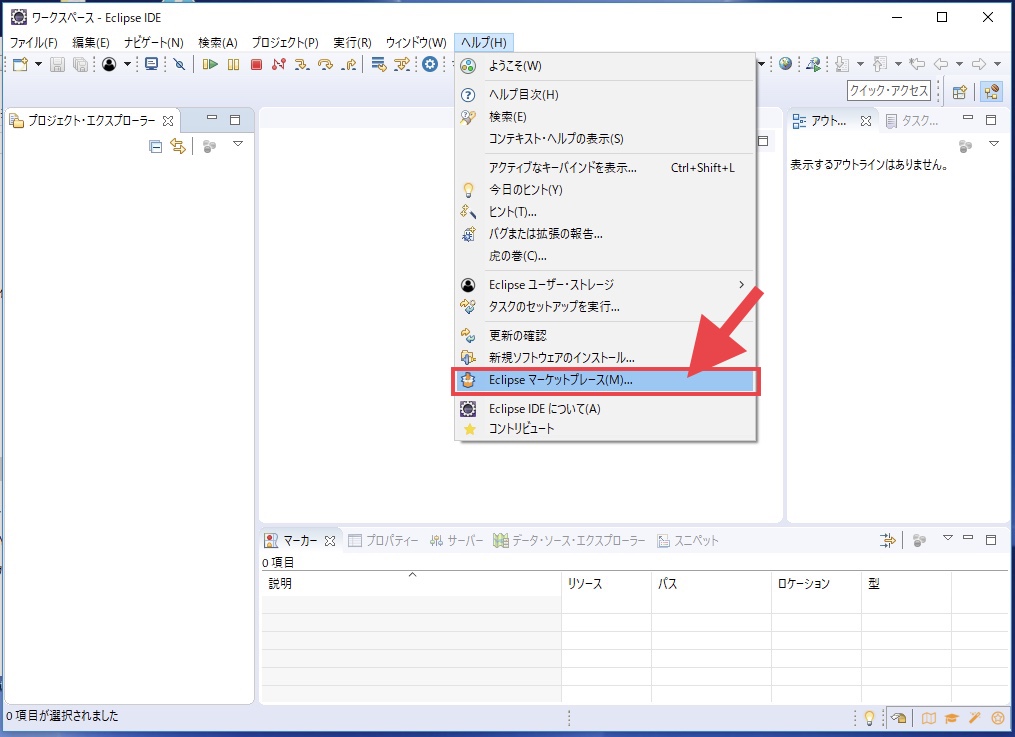1015x737 pixels.
Task: Choose Help Contents (ヘルプ目次)
Action: pos(605,94)
